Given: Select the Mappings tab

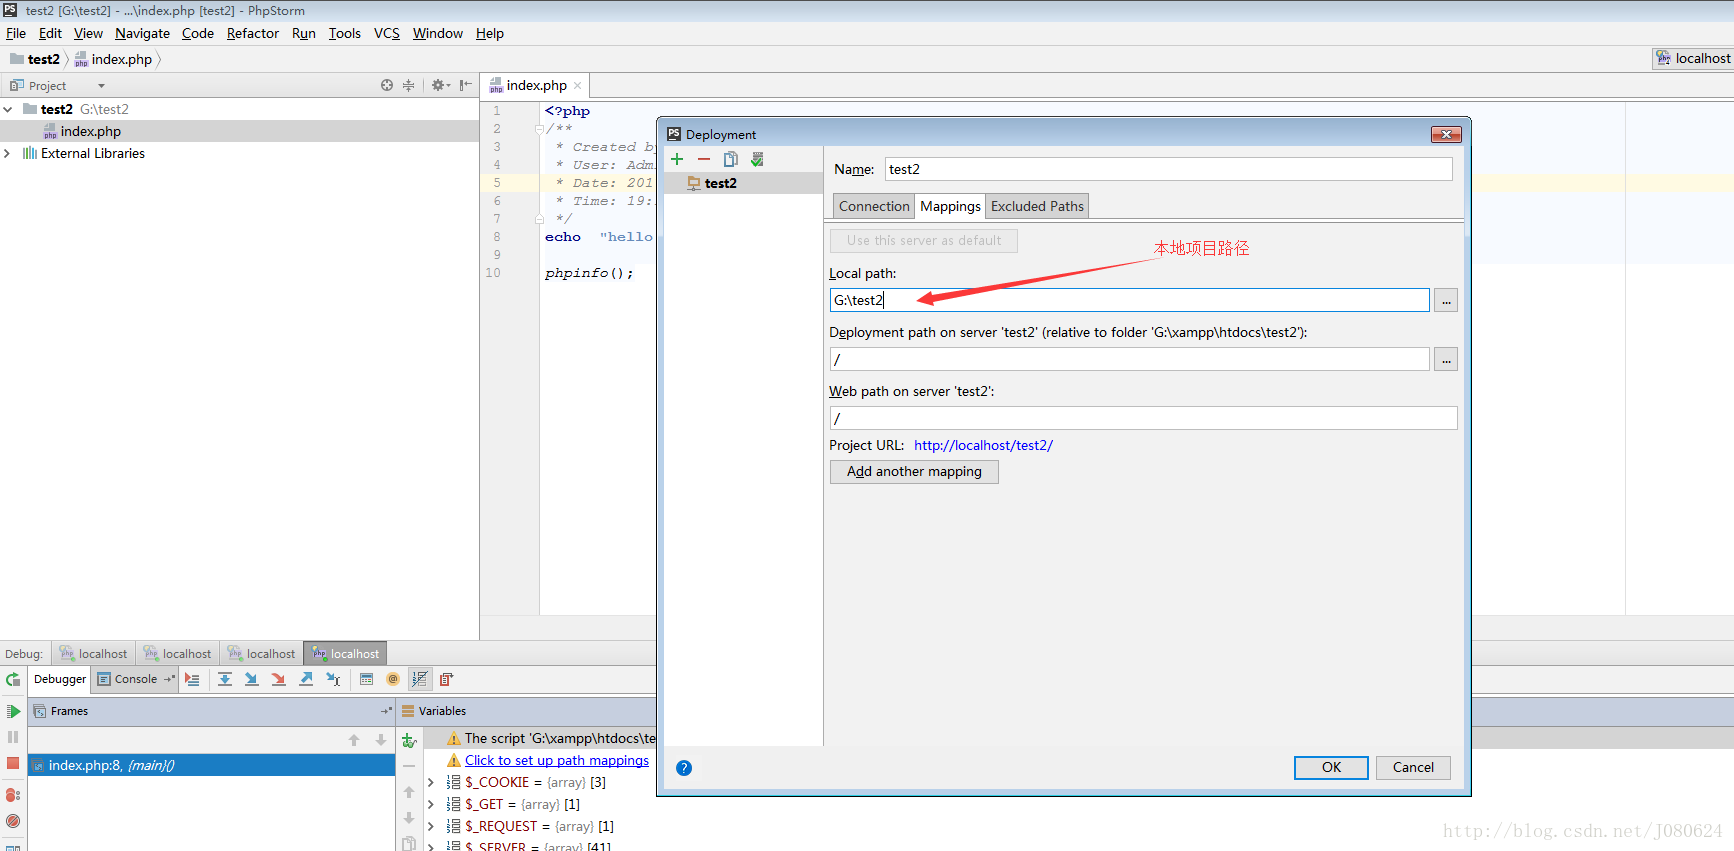Looking at the screenshot, I should pyautogui.click(x=950, y=206).
